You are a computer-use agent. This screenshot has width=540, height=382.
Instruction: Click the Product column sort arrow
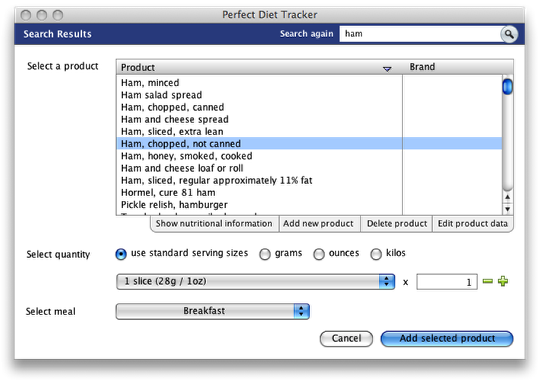(x=387, y=69)
